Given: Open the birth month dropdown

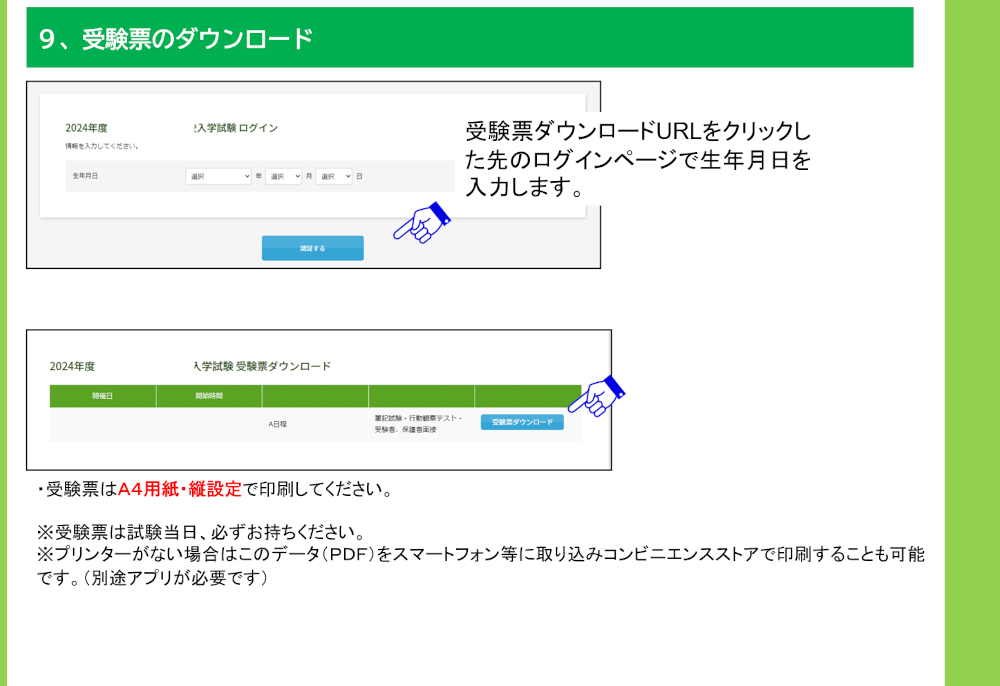Looking at the screenshot, I should tap(283, 177).
